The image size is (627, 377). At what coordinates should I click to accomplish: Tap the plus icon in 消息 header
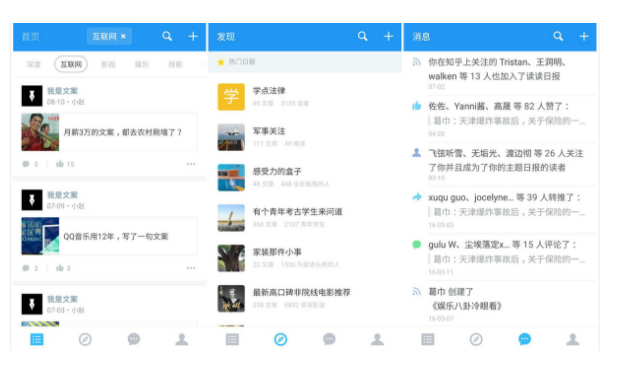584,36
